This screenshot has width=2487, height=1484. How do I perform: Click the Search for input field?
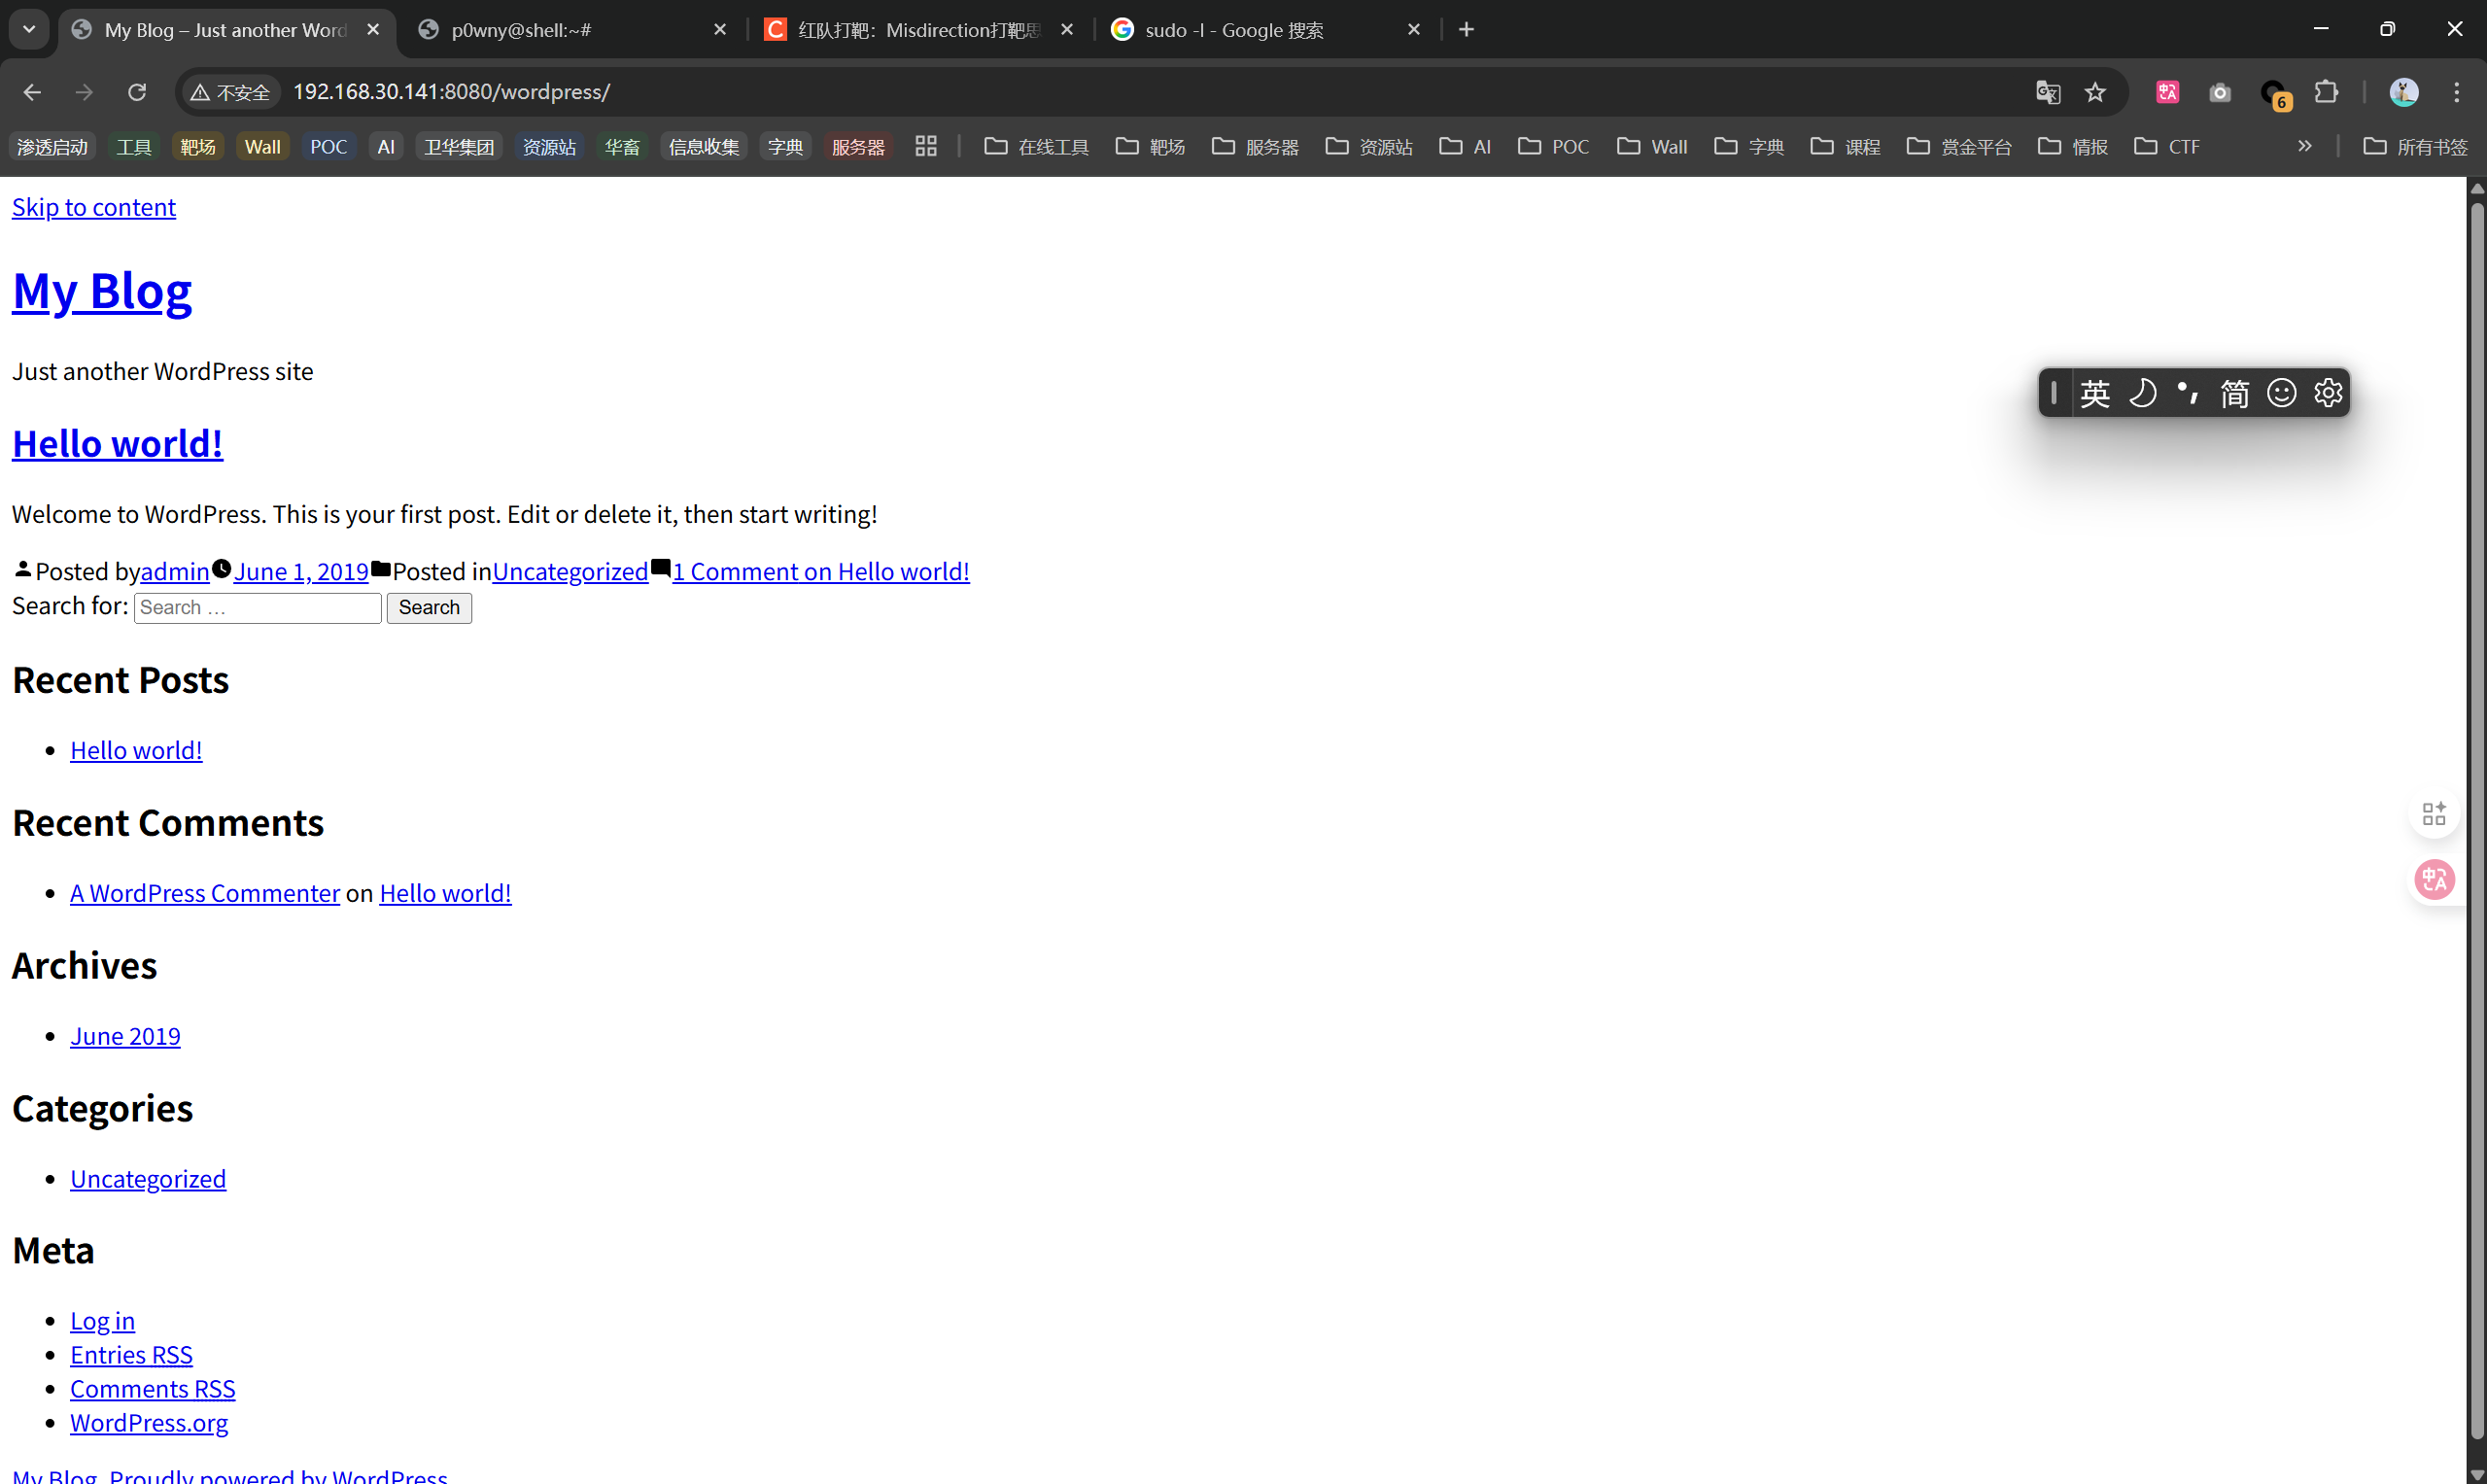coord(257,607)
